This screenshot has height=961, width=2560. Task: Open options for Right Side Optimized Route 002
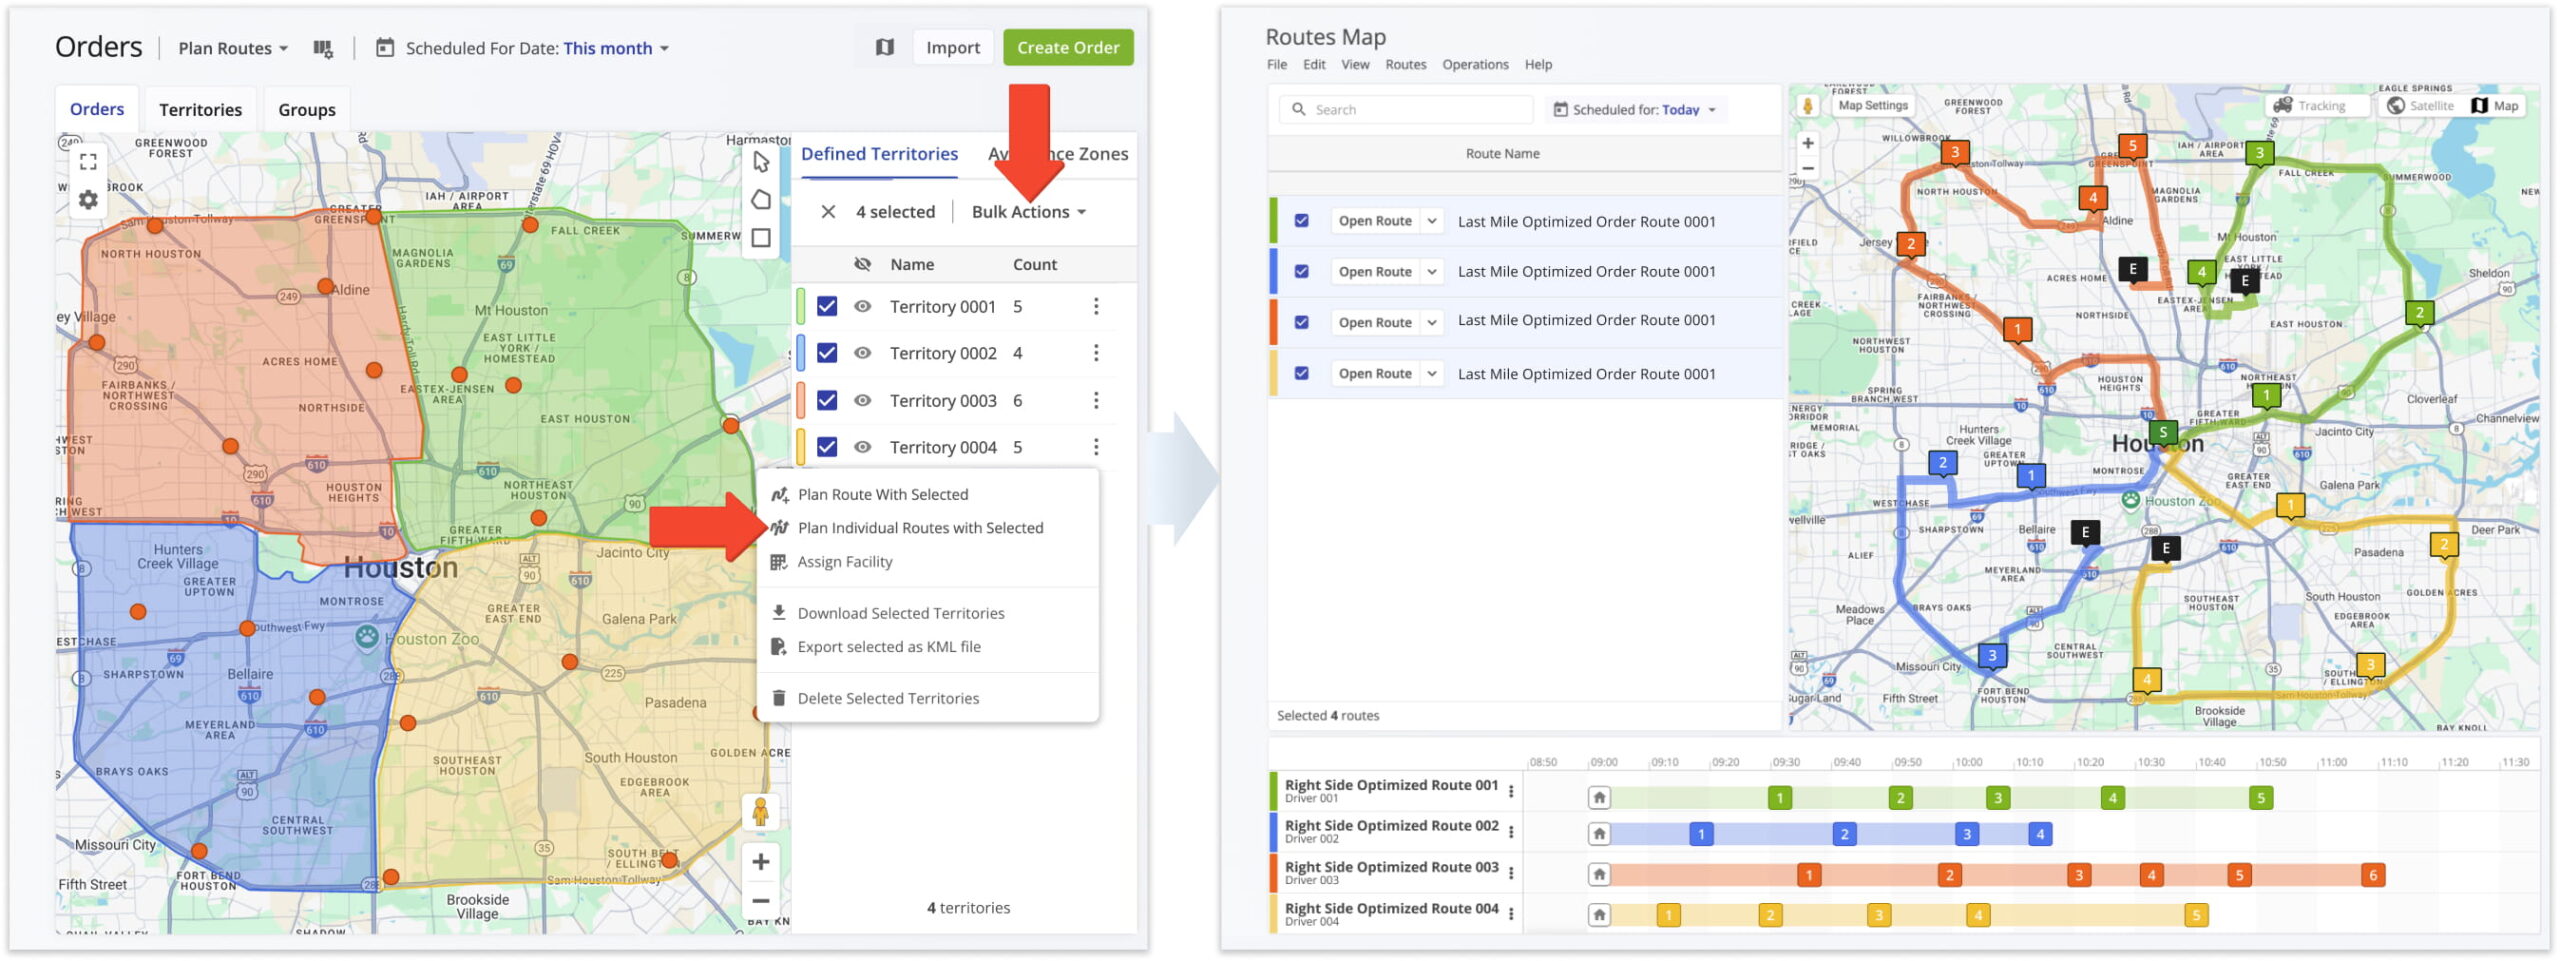click(1511, 832)
